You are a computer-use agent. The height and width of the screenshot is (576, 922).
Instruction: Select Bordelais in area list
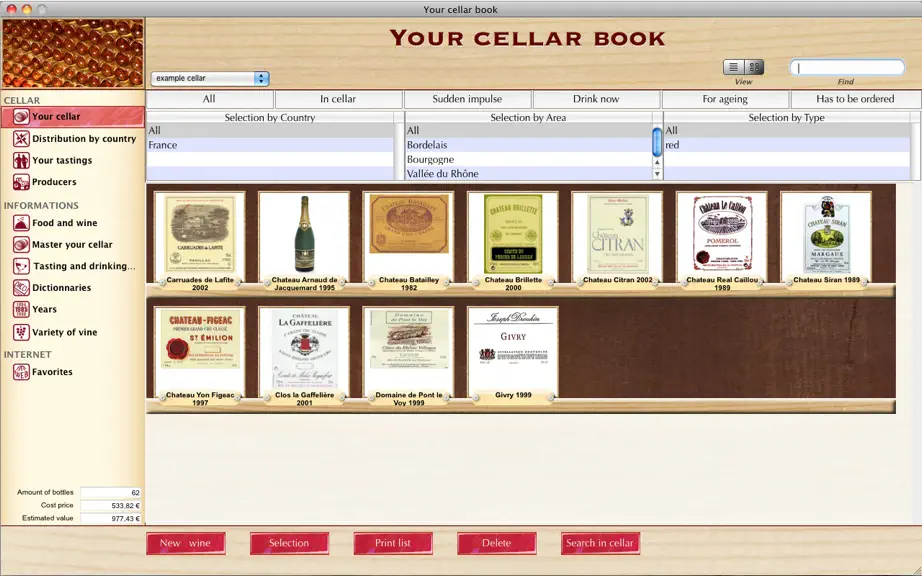point(529,145)
